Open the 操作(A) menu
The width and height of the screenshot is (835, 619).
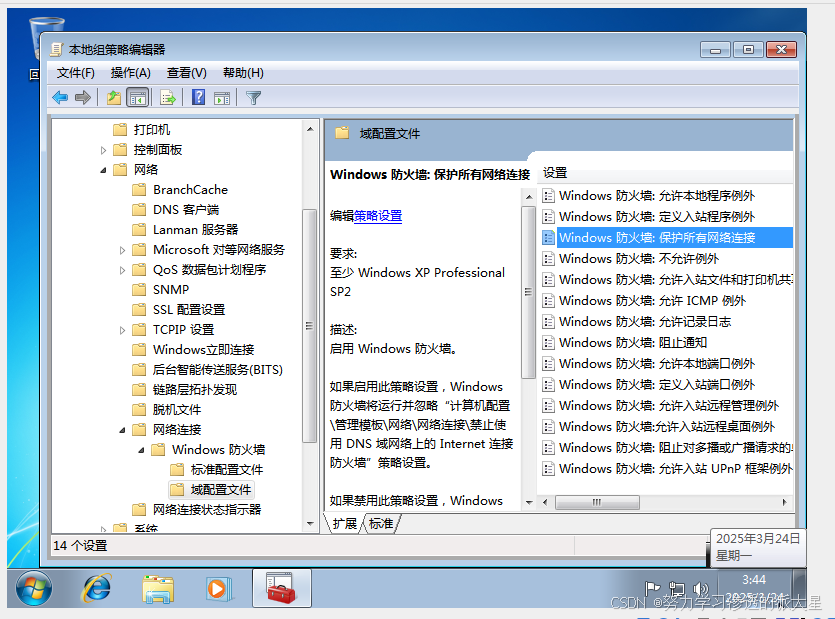(130, 73)
